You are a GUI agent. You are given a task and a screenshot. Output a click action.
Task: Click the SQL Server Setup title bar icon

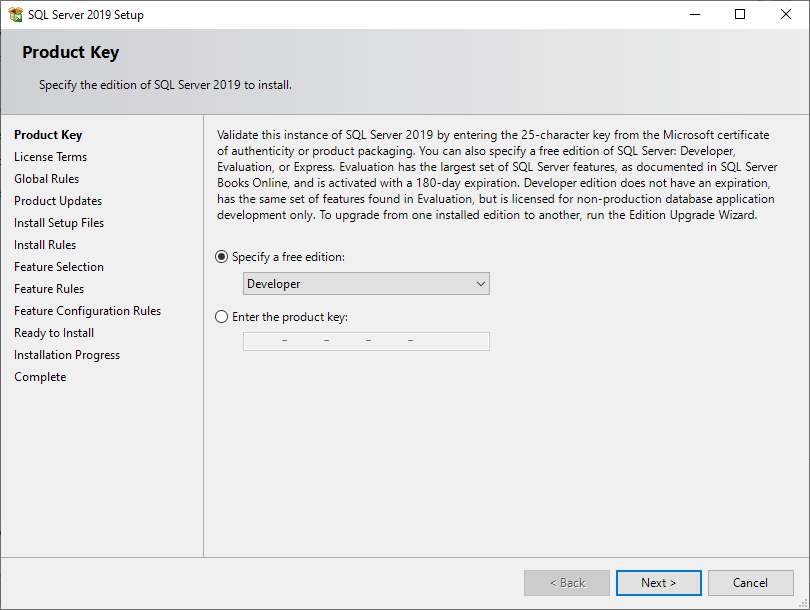tap(15, 15)
